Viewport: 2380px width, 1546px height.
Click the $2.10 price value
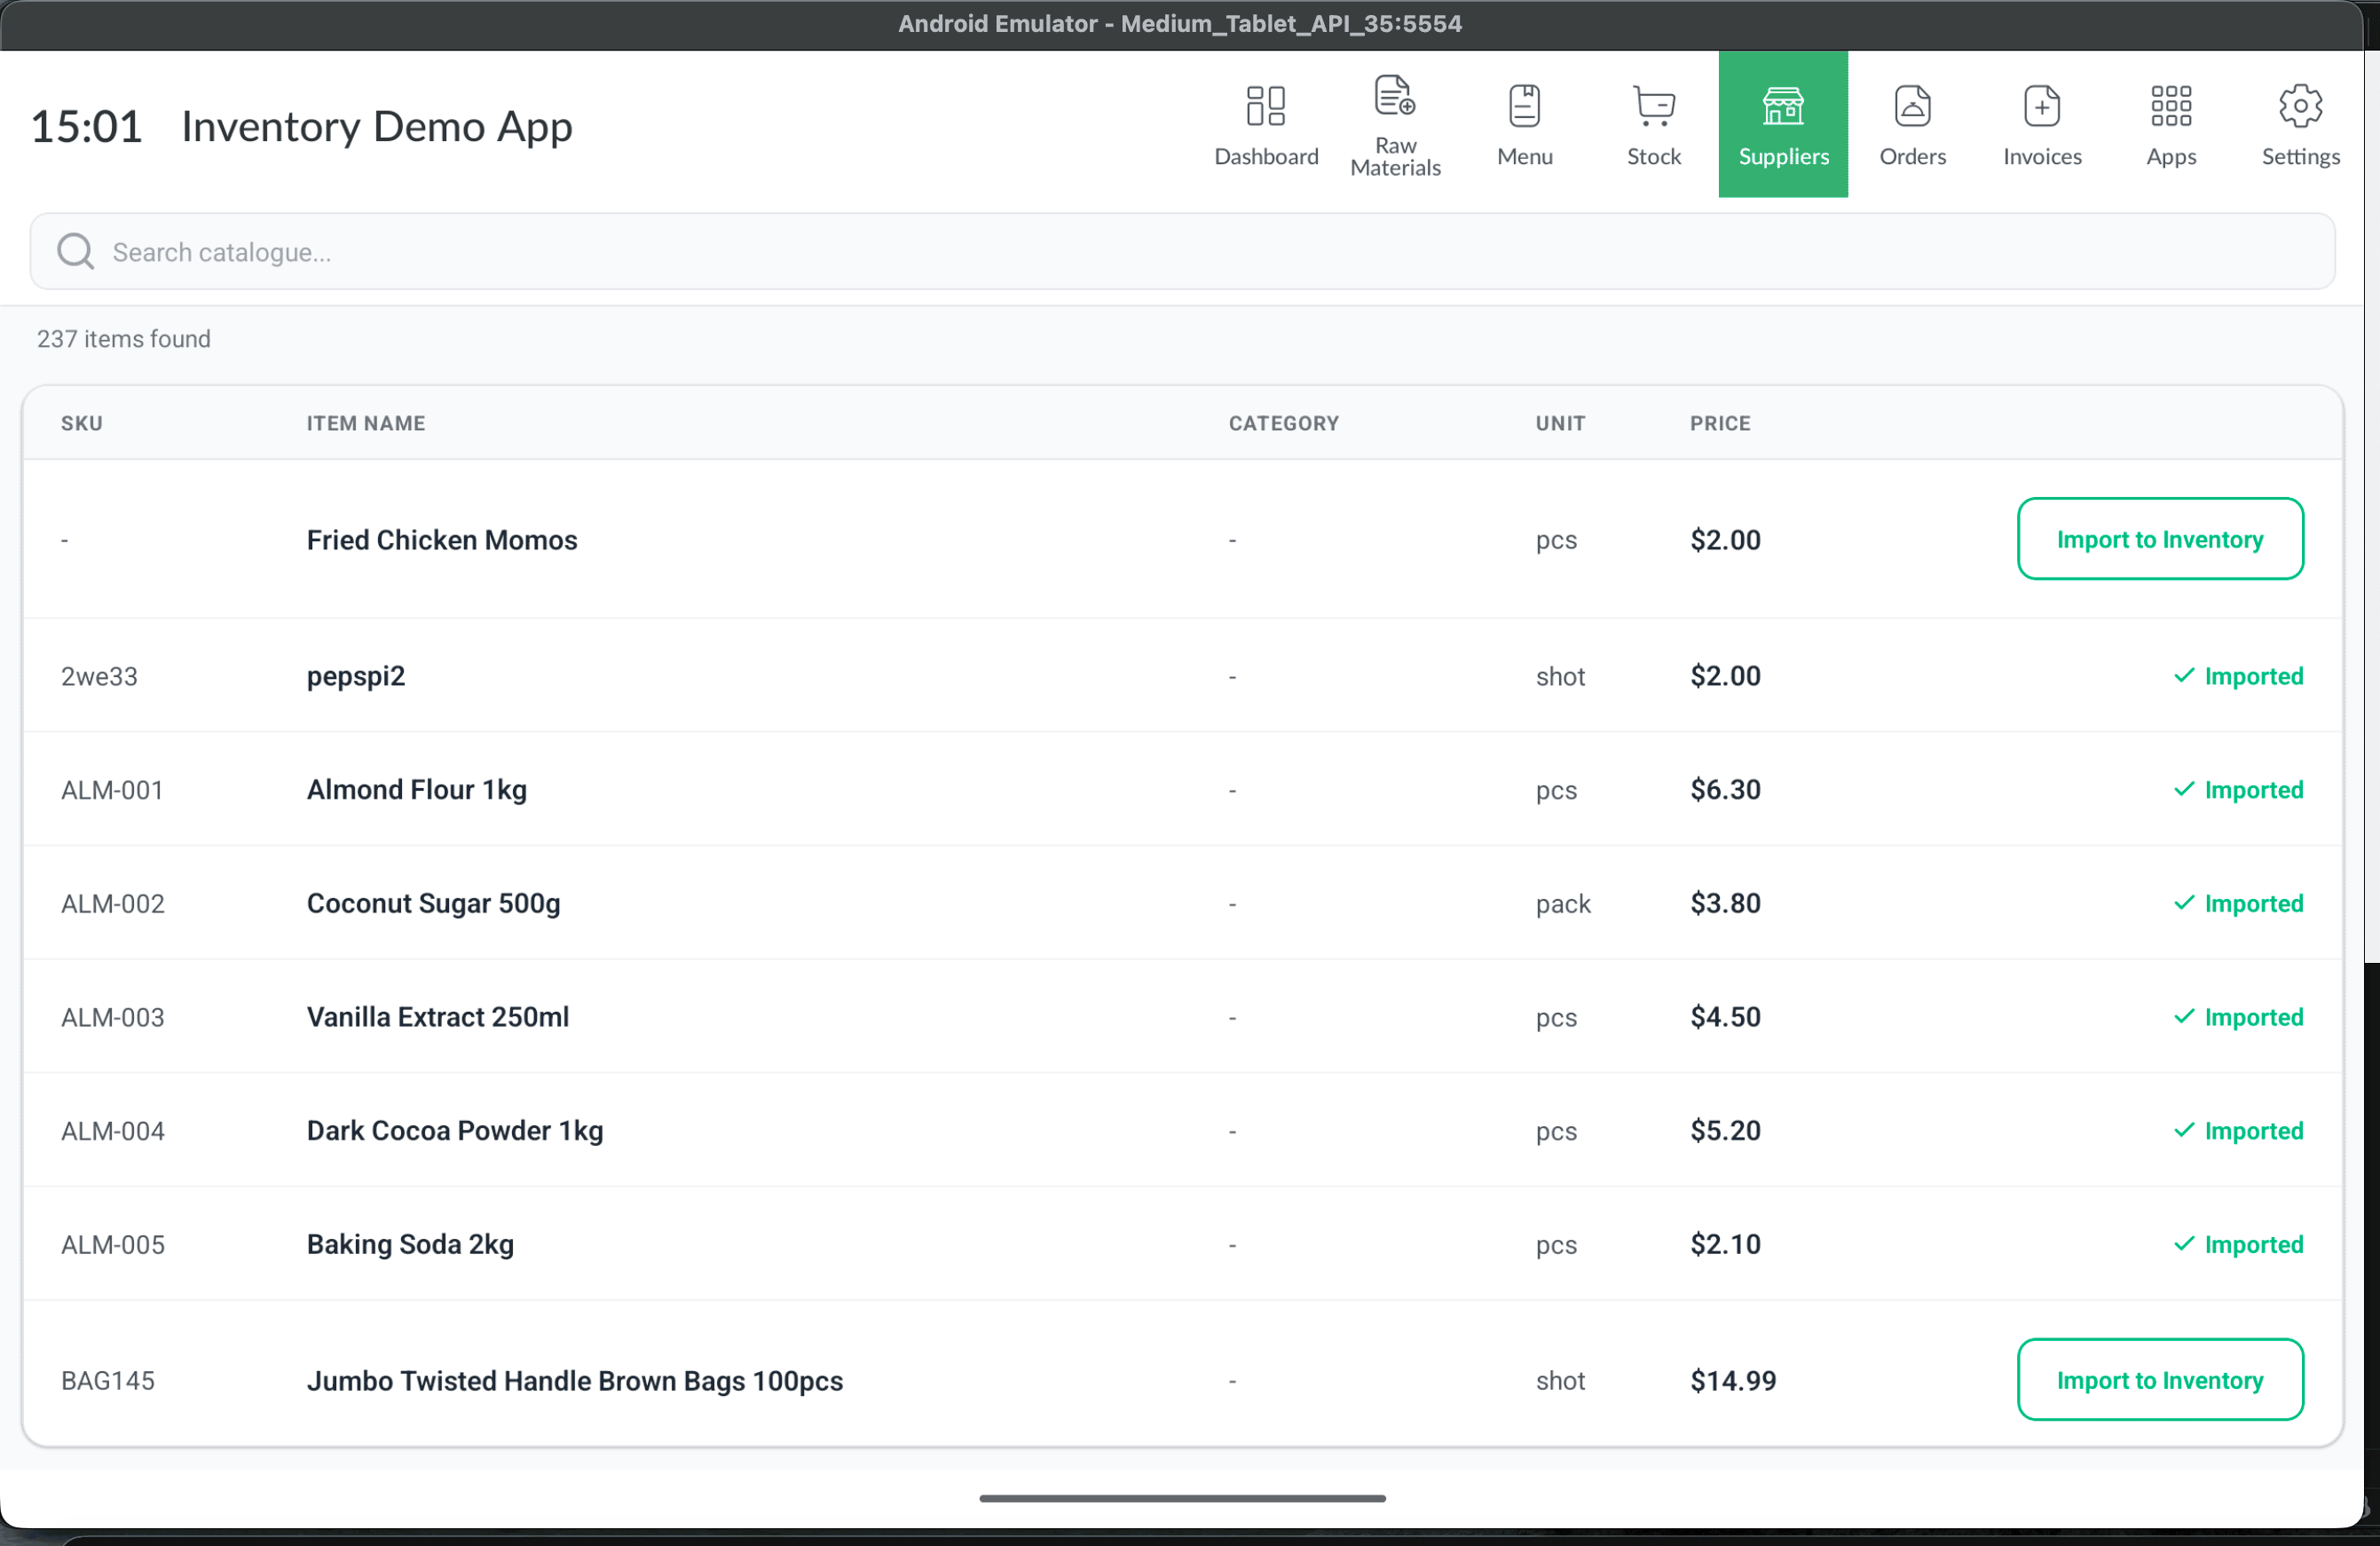pyautogui.click(x=1725, y=1245)
